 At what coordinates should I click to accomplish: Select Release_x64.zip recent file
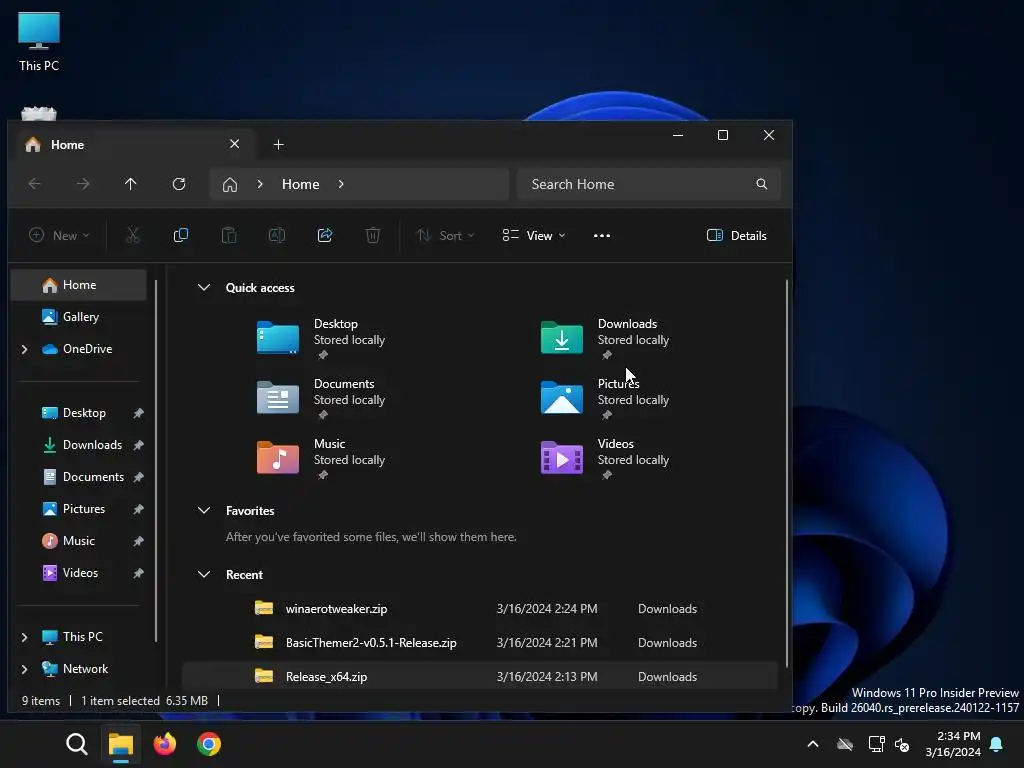pyautogui.click(x=480, y=677)
